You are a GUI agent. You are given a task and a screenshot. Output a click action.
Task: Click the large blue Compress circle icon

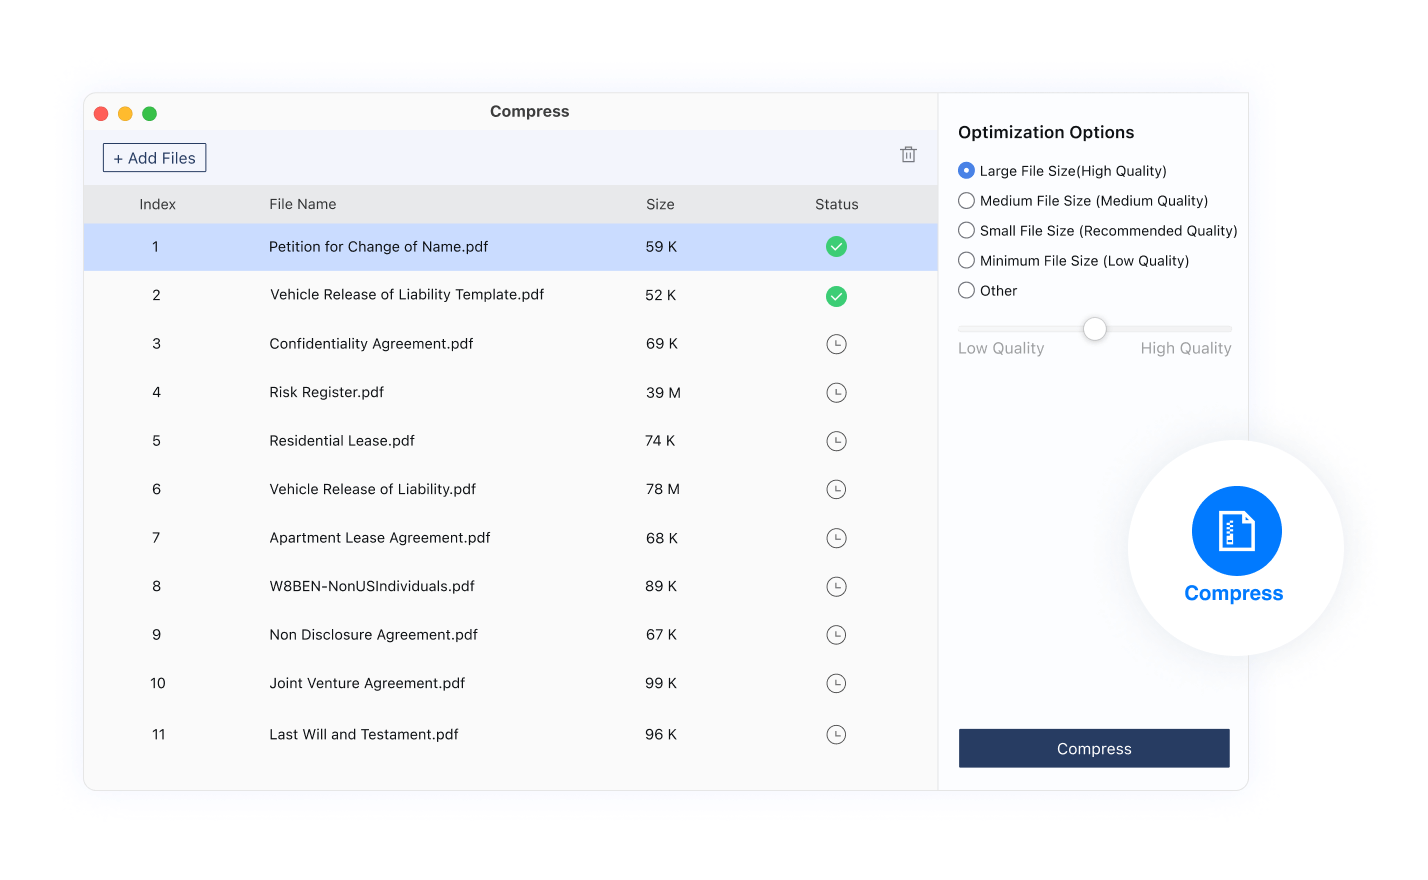(x=1236, y=531)
